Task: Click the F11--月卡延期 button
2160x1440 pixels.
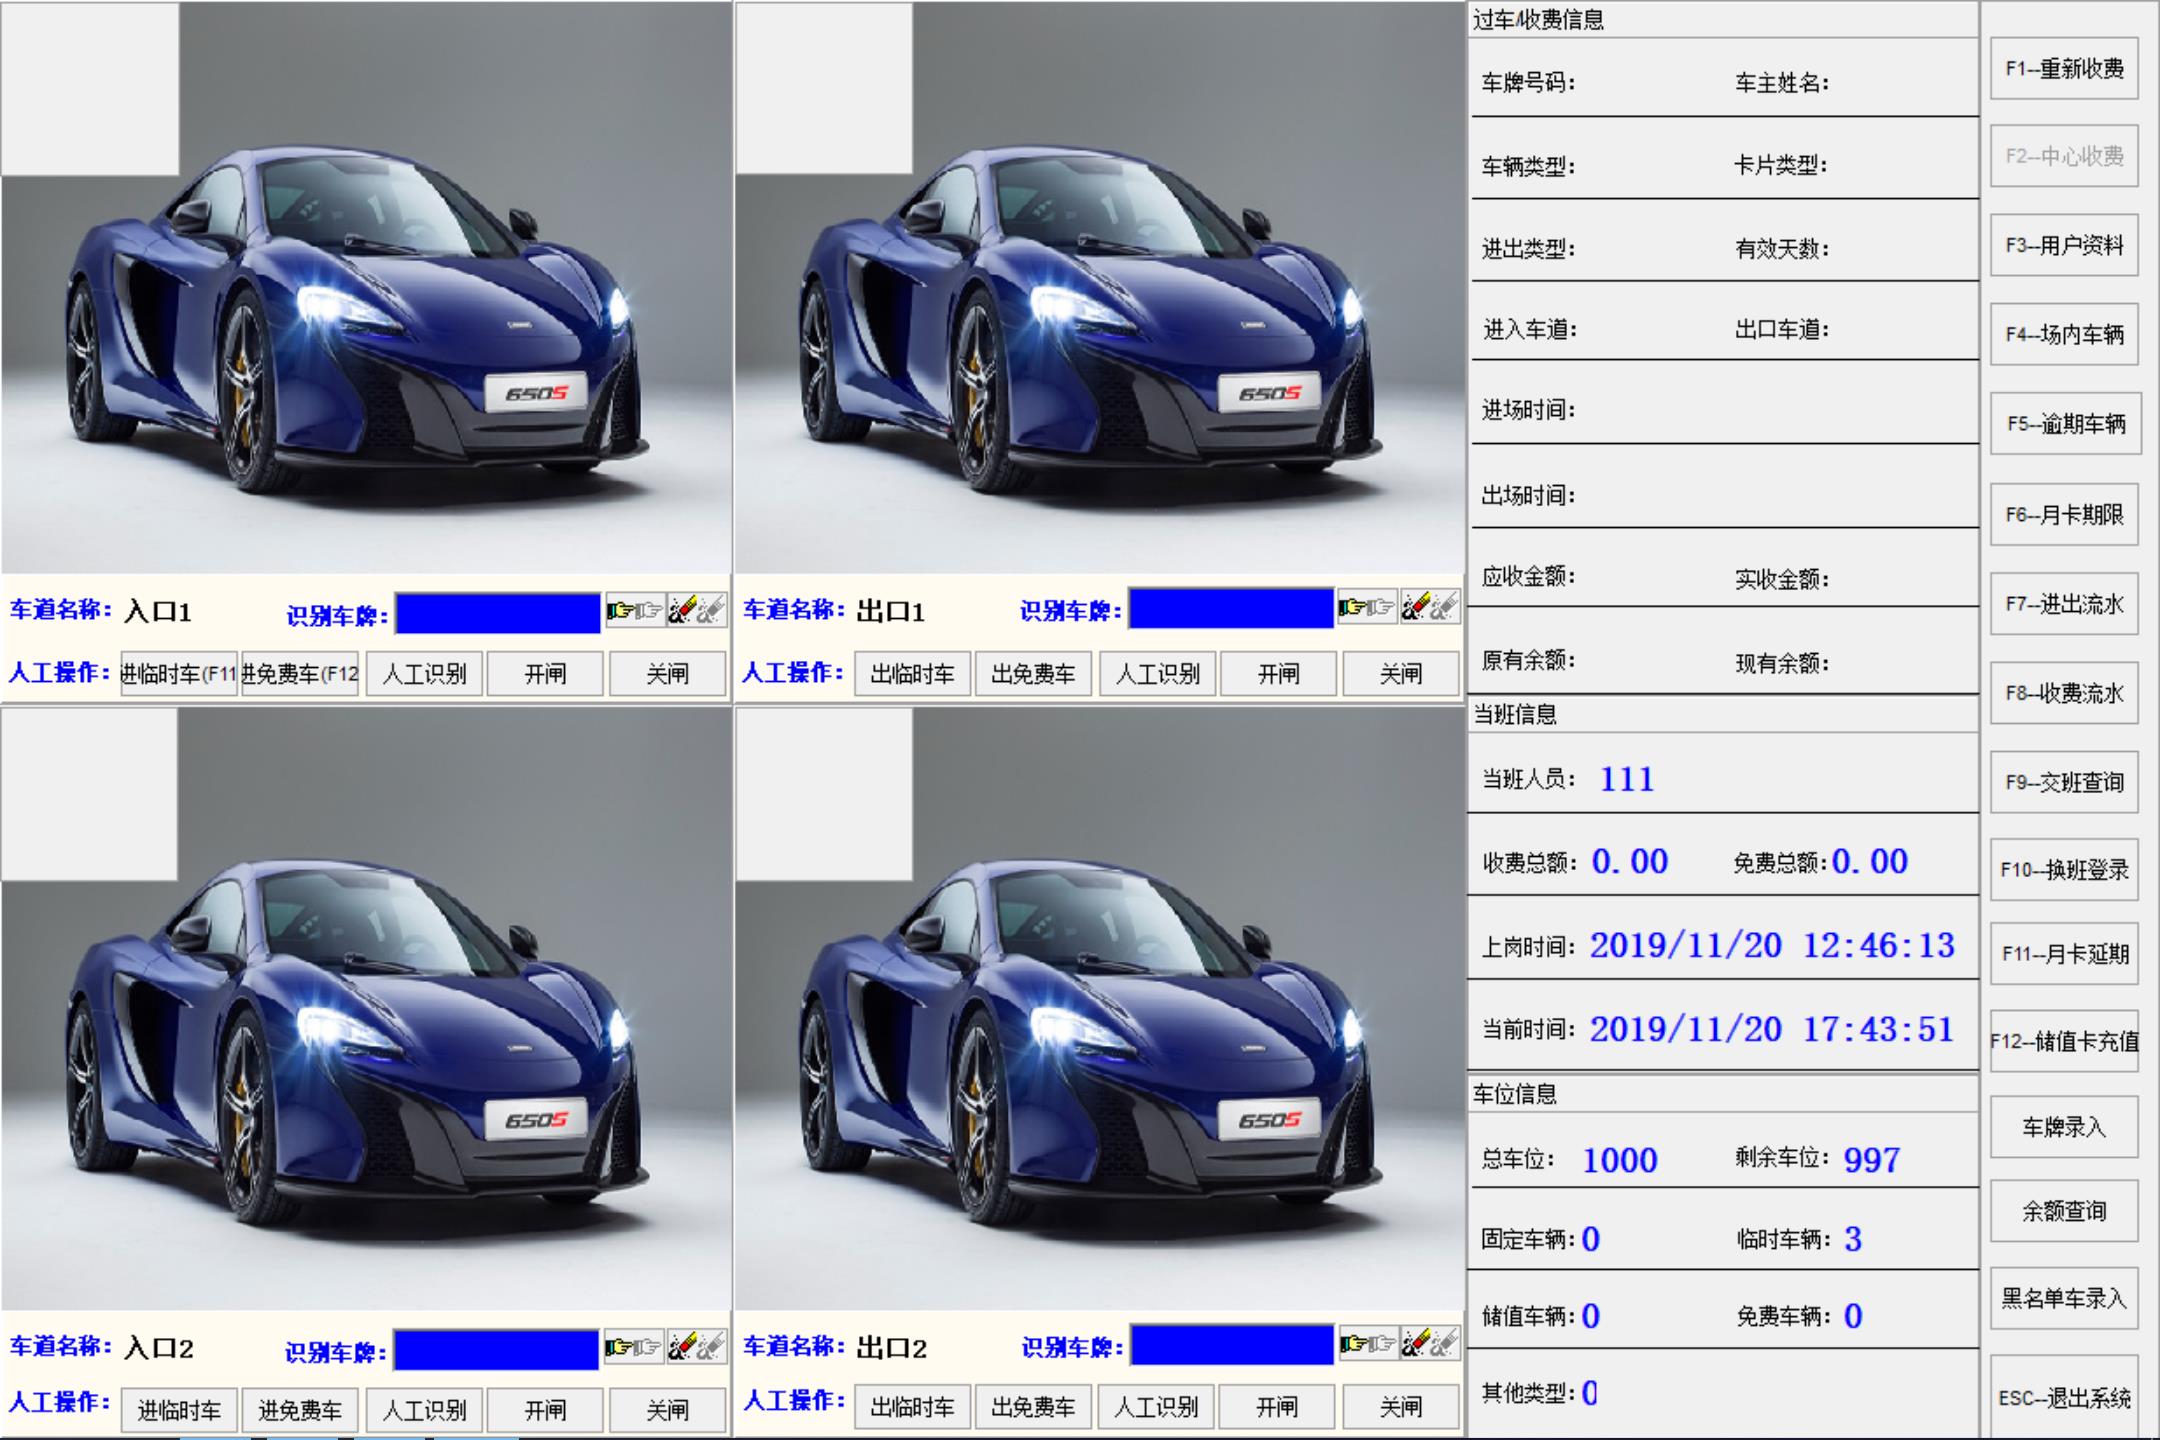Action: click(x=2065, y=952)
